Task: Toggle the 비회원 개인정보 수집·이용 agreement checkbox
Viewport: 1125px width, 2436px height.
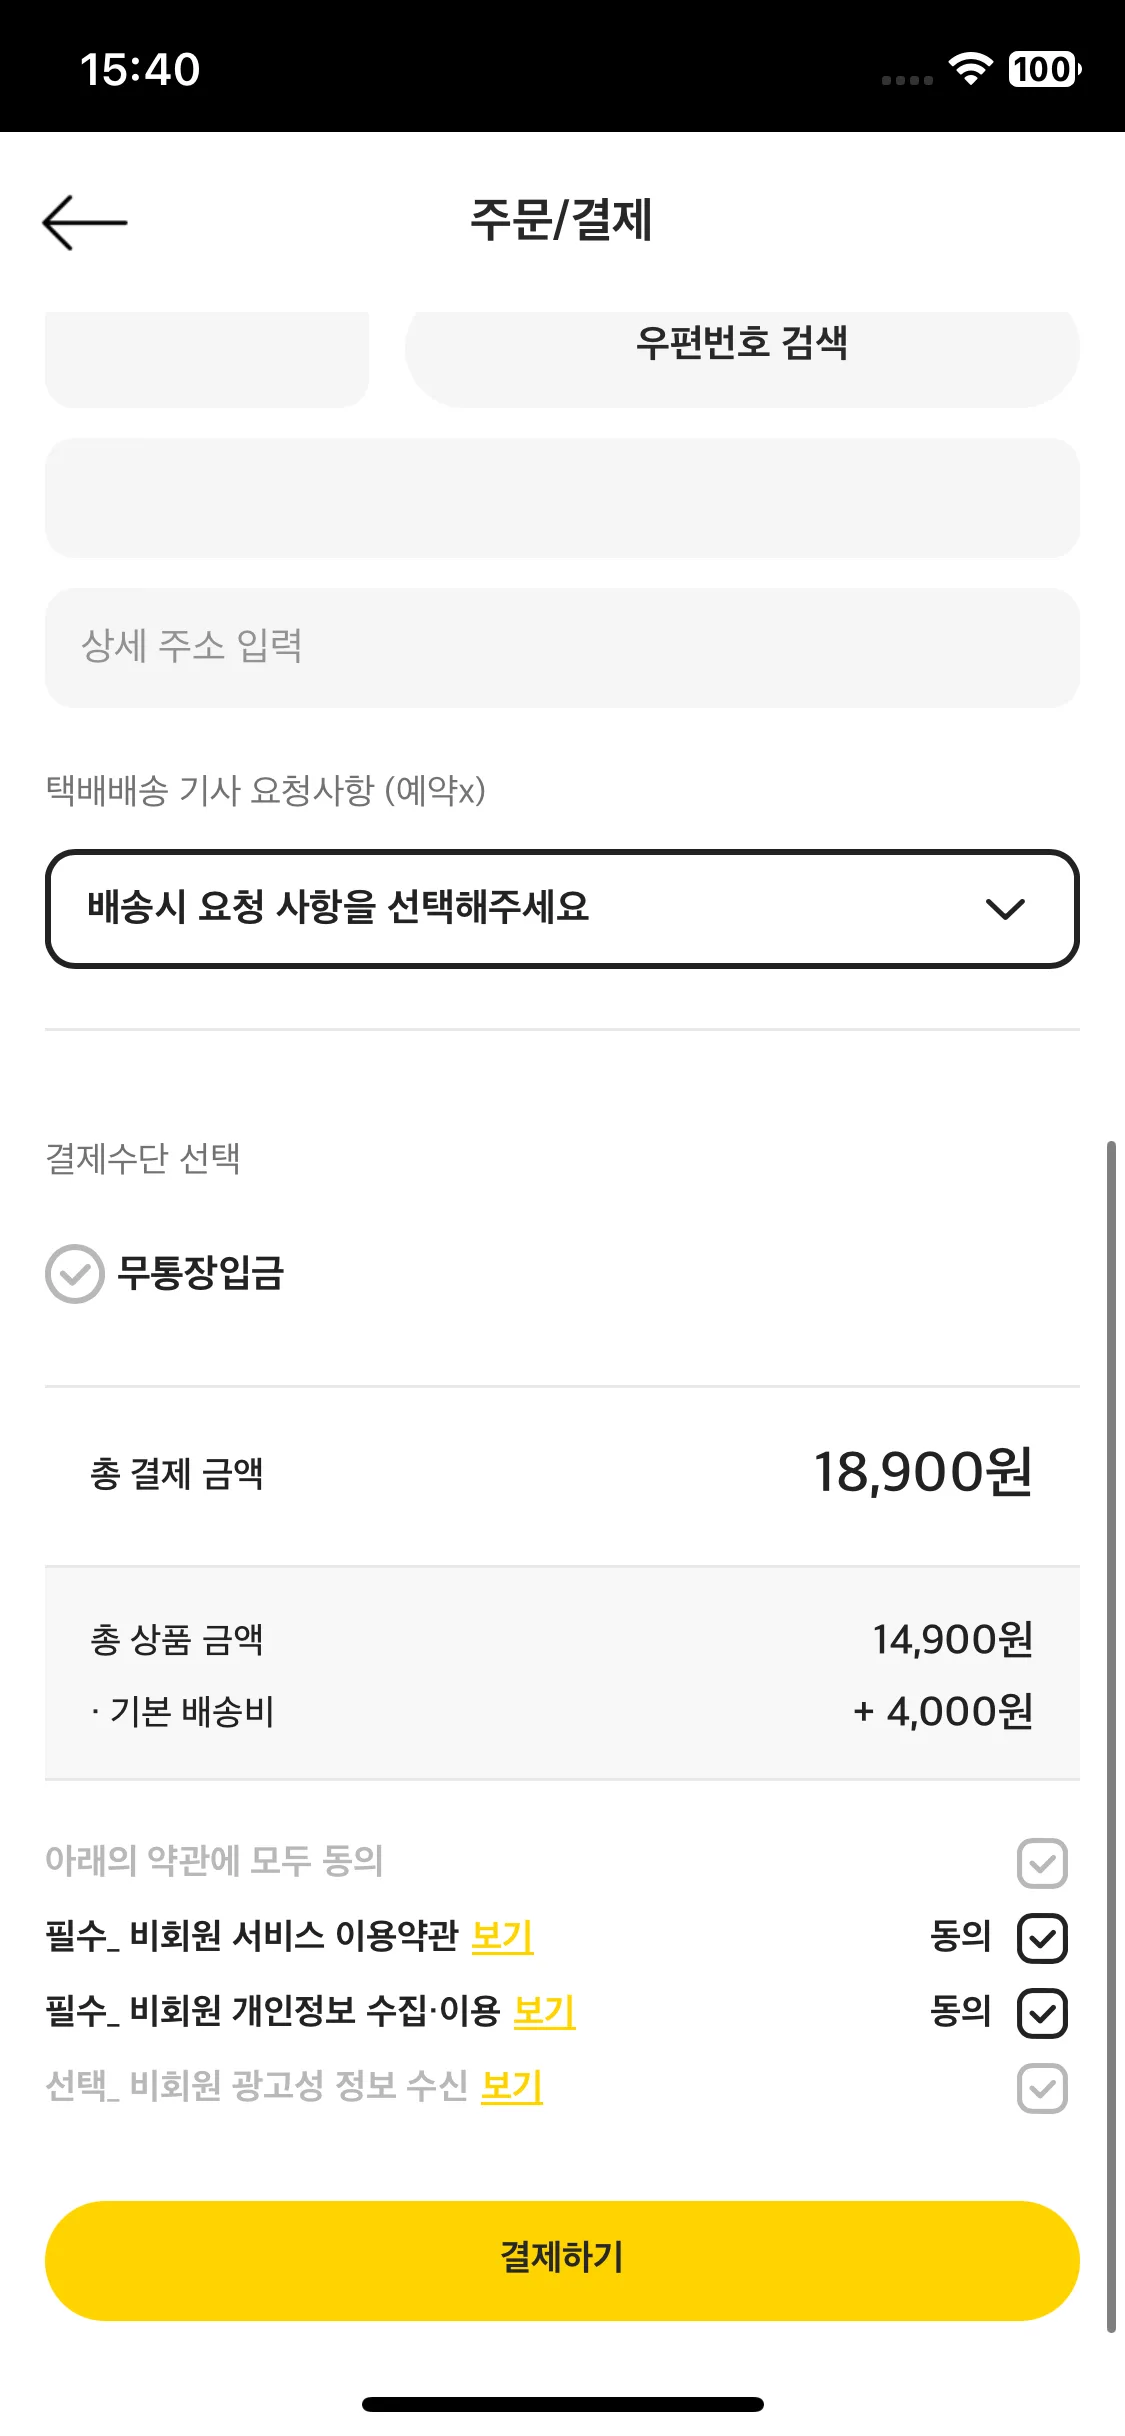Action: (x=1042, y=2013)
